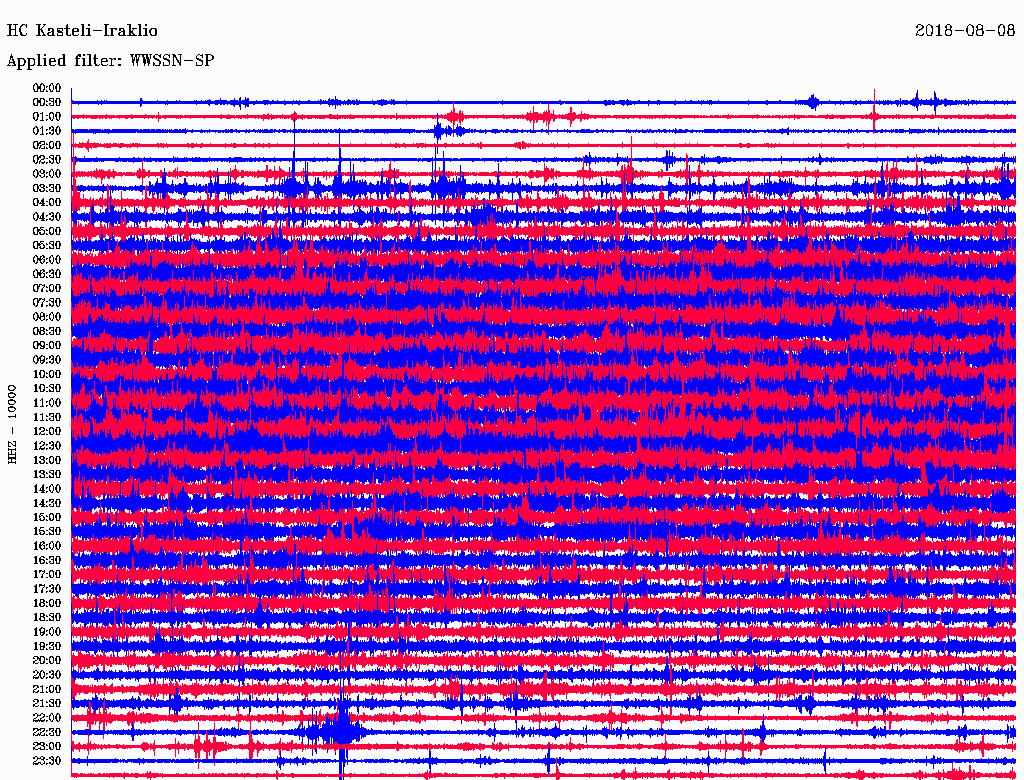The image size is (1024, 780).
Task: Click the 05:00 time label
Action: (47, 231)
